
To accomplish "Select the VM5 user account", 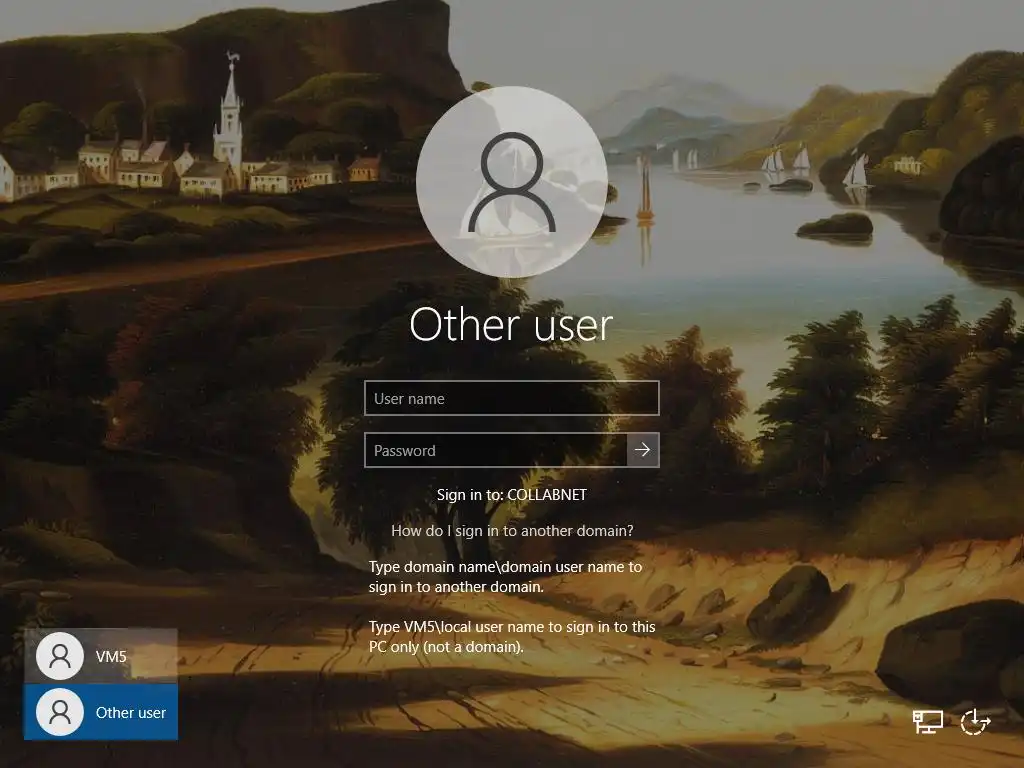I will tap(101, 656).
